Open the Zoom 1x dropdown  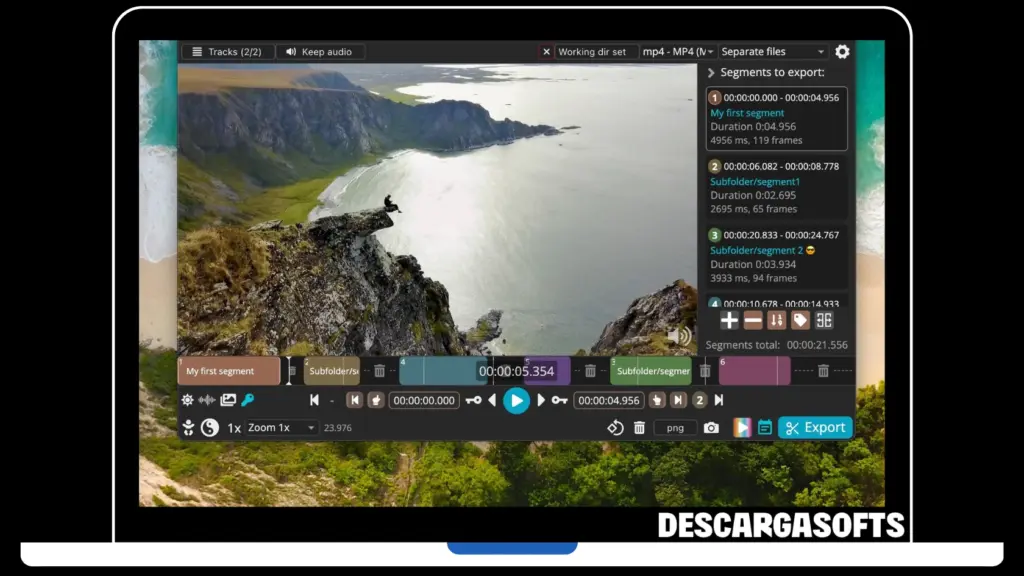coord(281,428)
